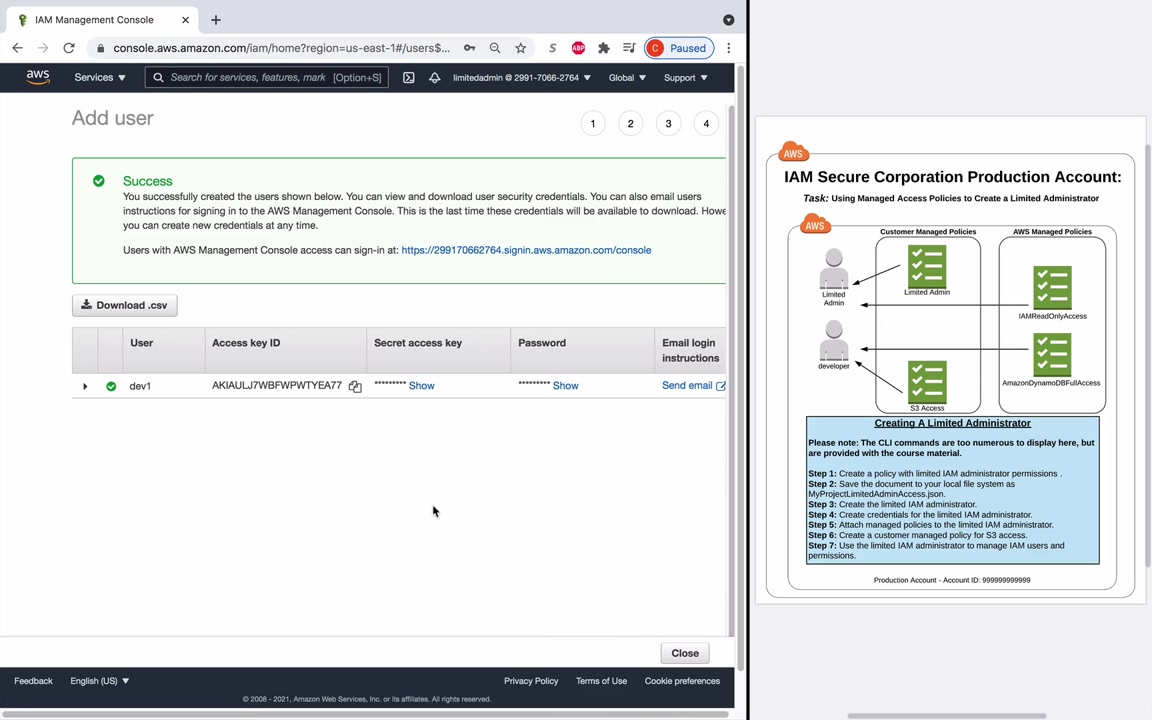Go to wizard step 4

[706, 123]
